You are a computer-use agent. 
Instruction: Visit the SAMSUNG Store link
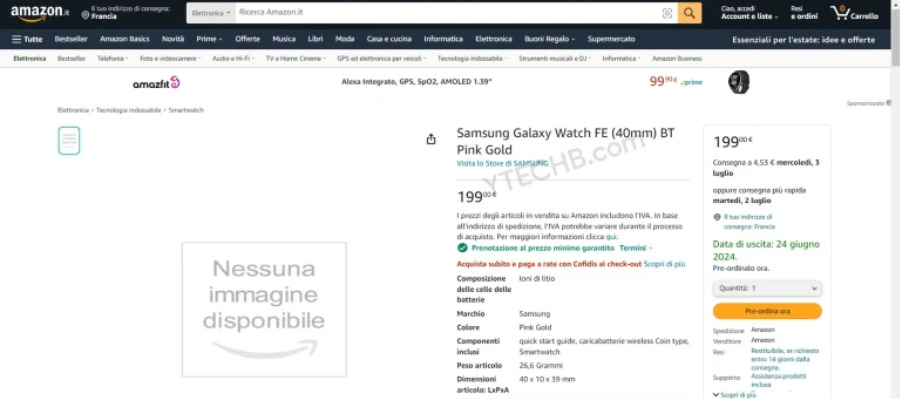coord(502,164)
